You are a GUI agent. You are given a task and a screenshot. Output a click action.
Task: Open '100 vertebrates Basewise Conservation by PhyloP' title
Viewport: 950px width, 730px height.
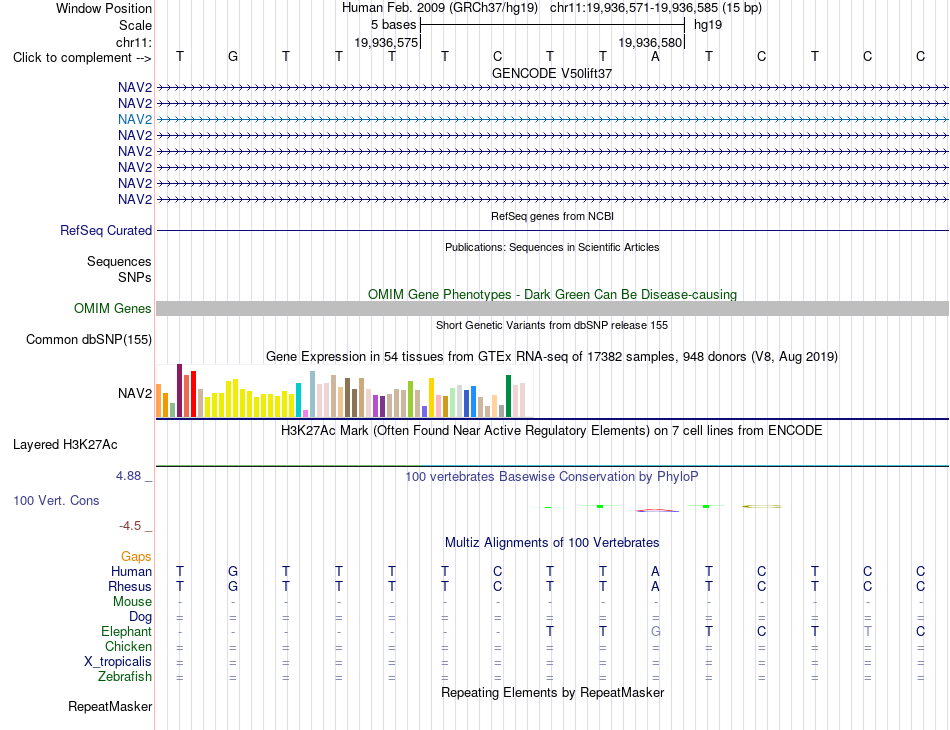552,477
